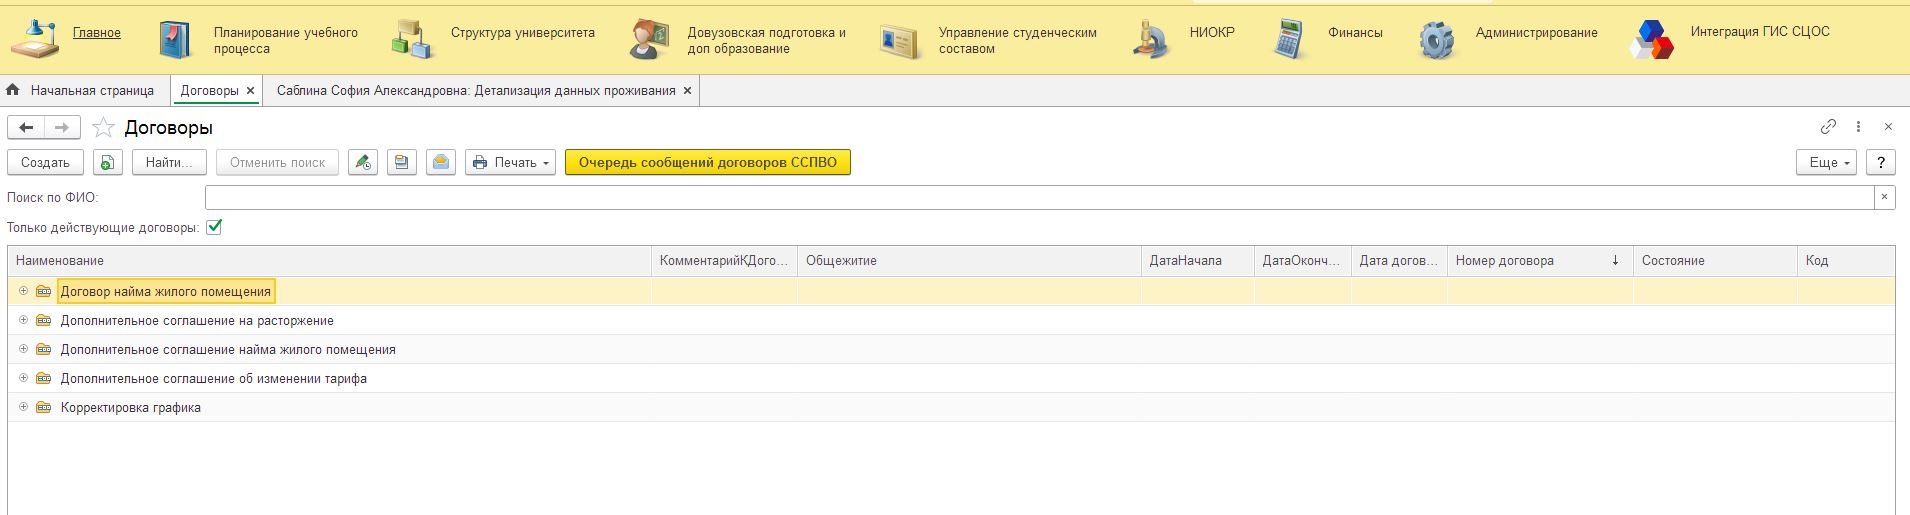Open Очередь сообщений договоров ССПВО

click(707, 162)
